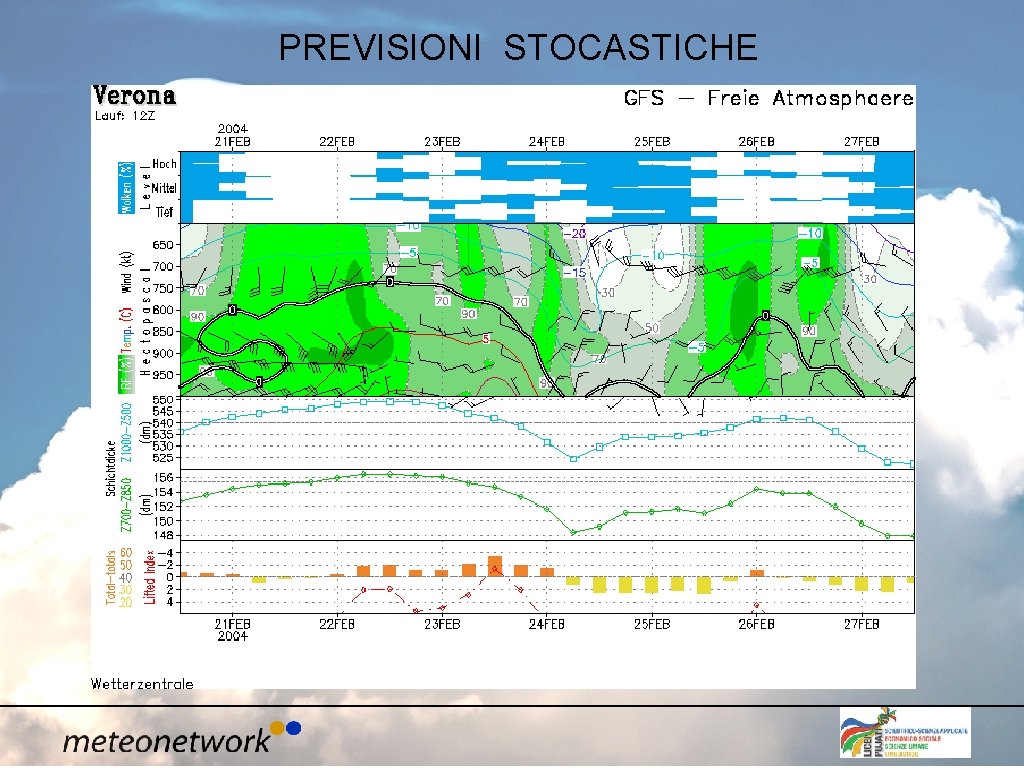The image size is (1024, 768).
Task: Click the 'Lauf: 12Z' run label
Action: point(125,116)
